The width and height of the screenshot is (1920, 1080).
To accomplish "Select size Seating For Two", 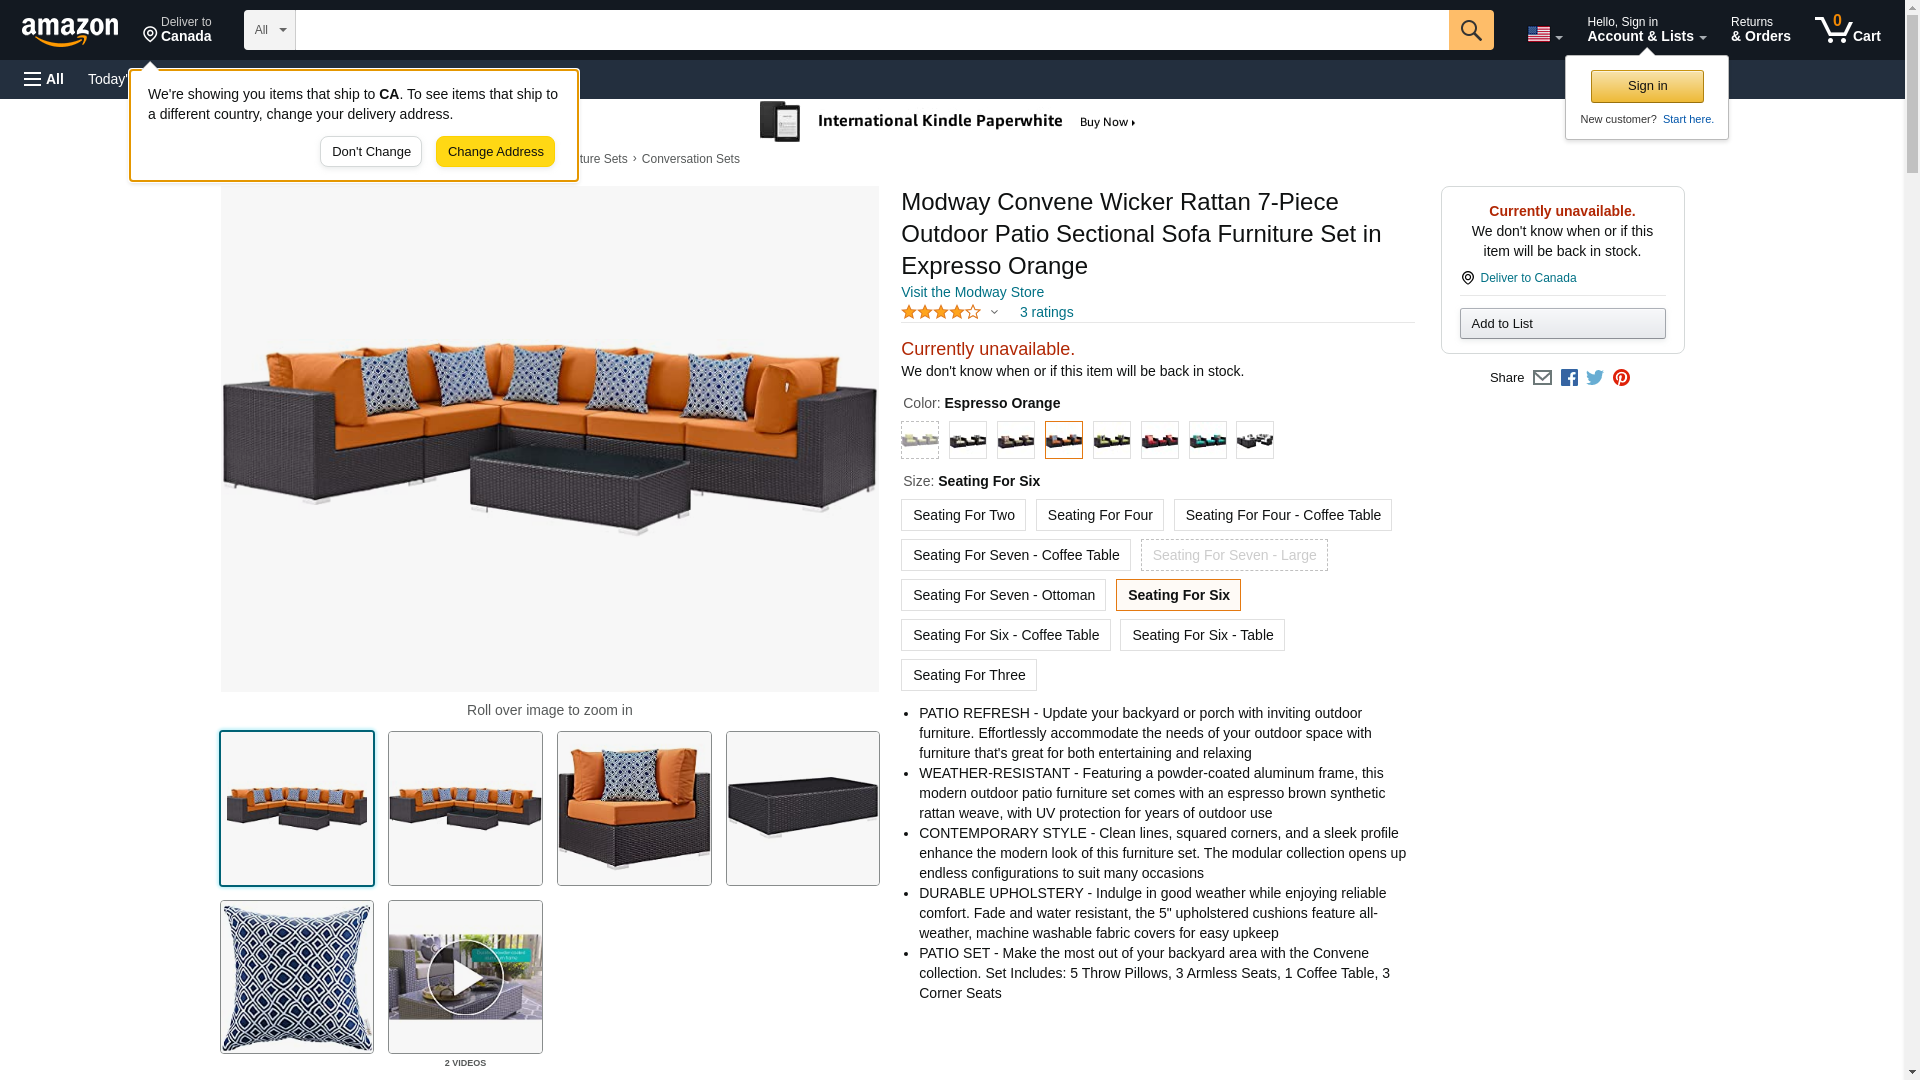I will click(963, 515).
